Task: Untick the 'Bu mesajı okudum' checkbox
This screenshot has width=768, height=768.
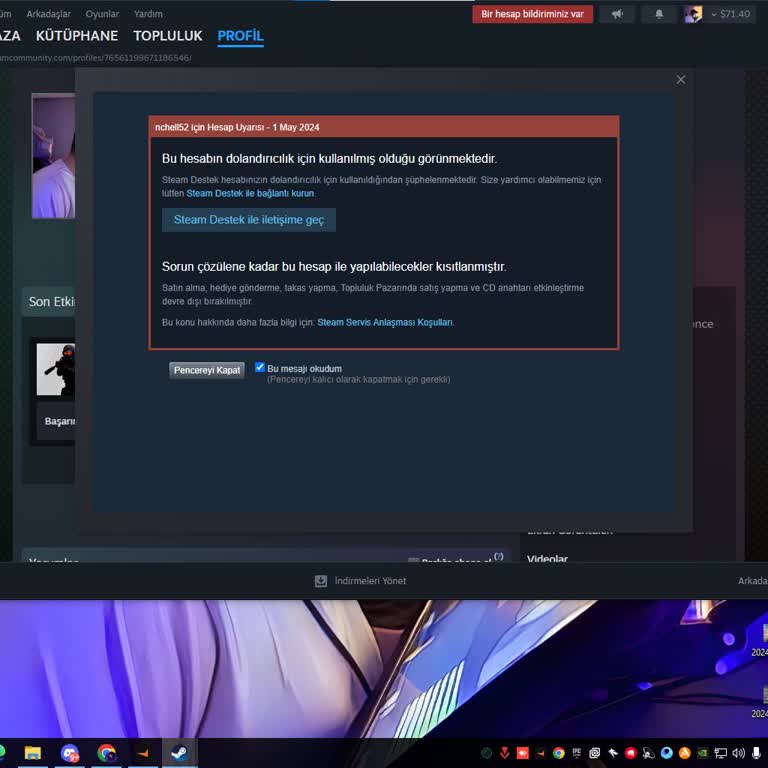Action: 260,367
